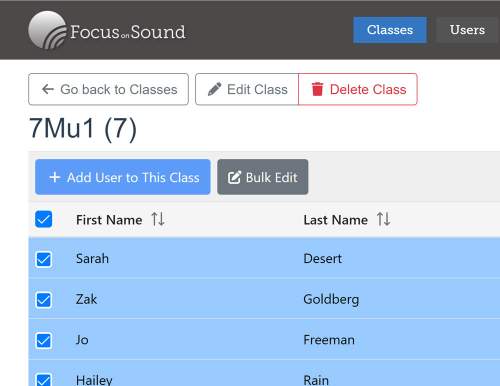Open the Bulk Edit button
This screenshot has height=386, width=500.
263,177
